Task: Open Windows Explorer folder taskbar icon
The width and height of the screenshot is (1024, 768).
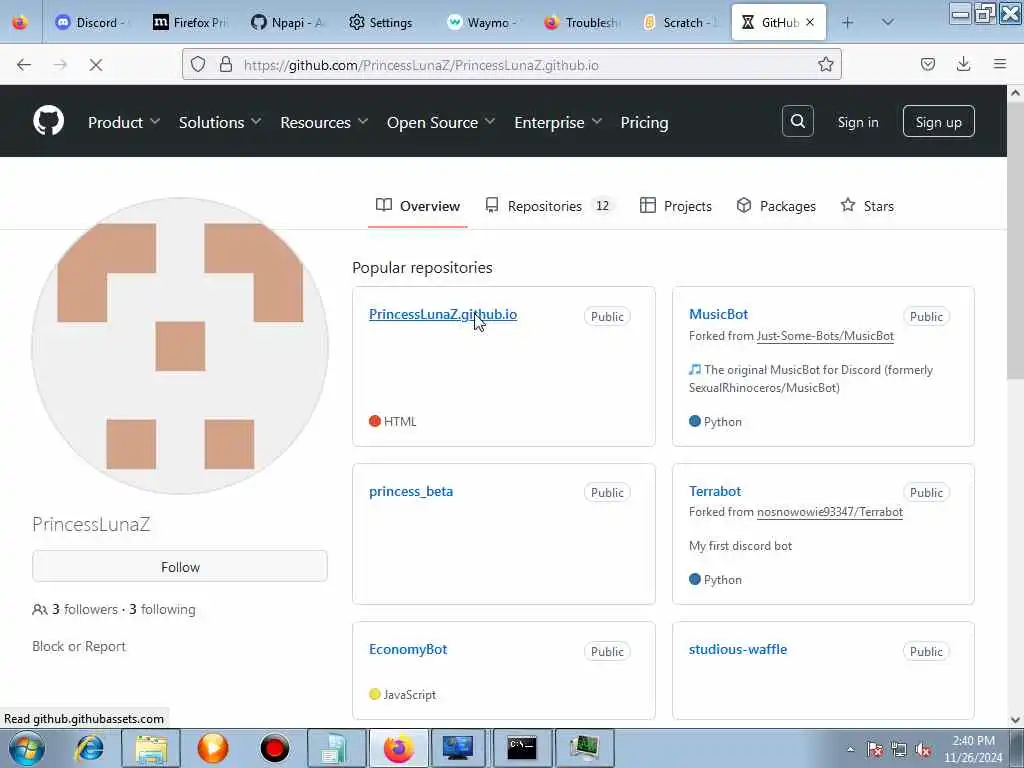Action: [152, 748]
